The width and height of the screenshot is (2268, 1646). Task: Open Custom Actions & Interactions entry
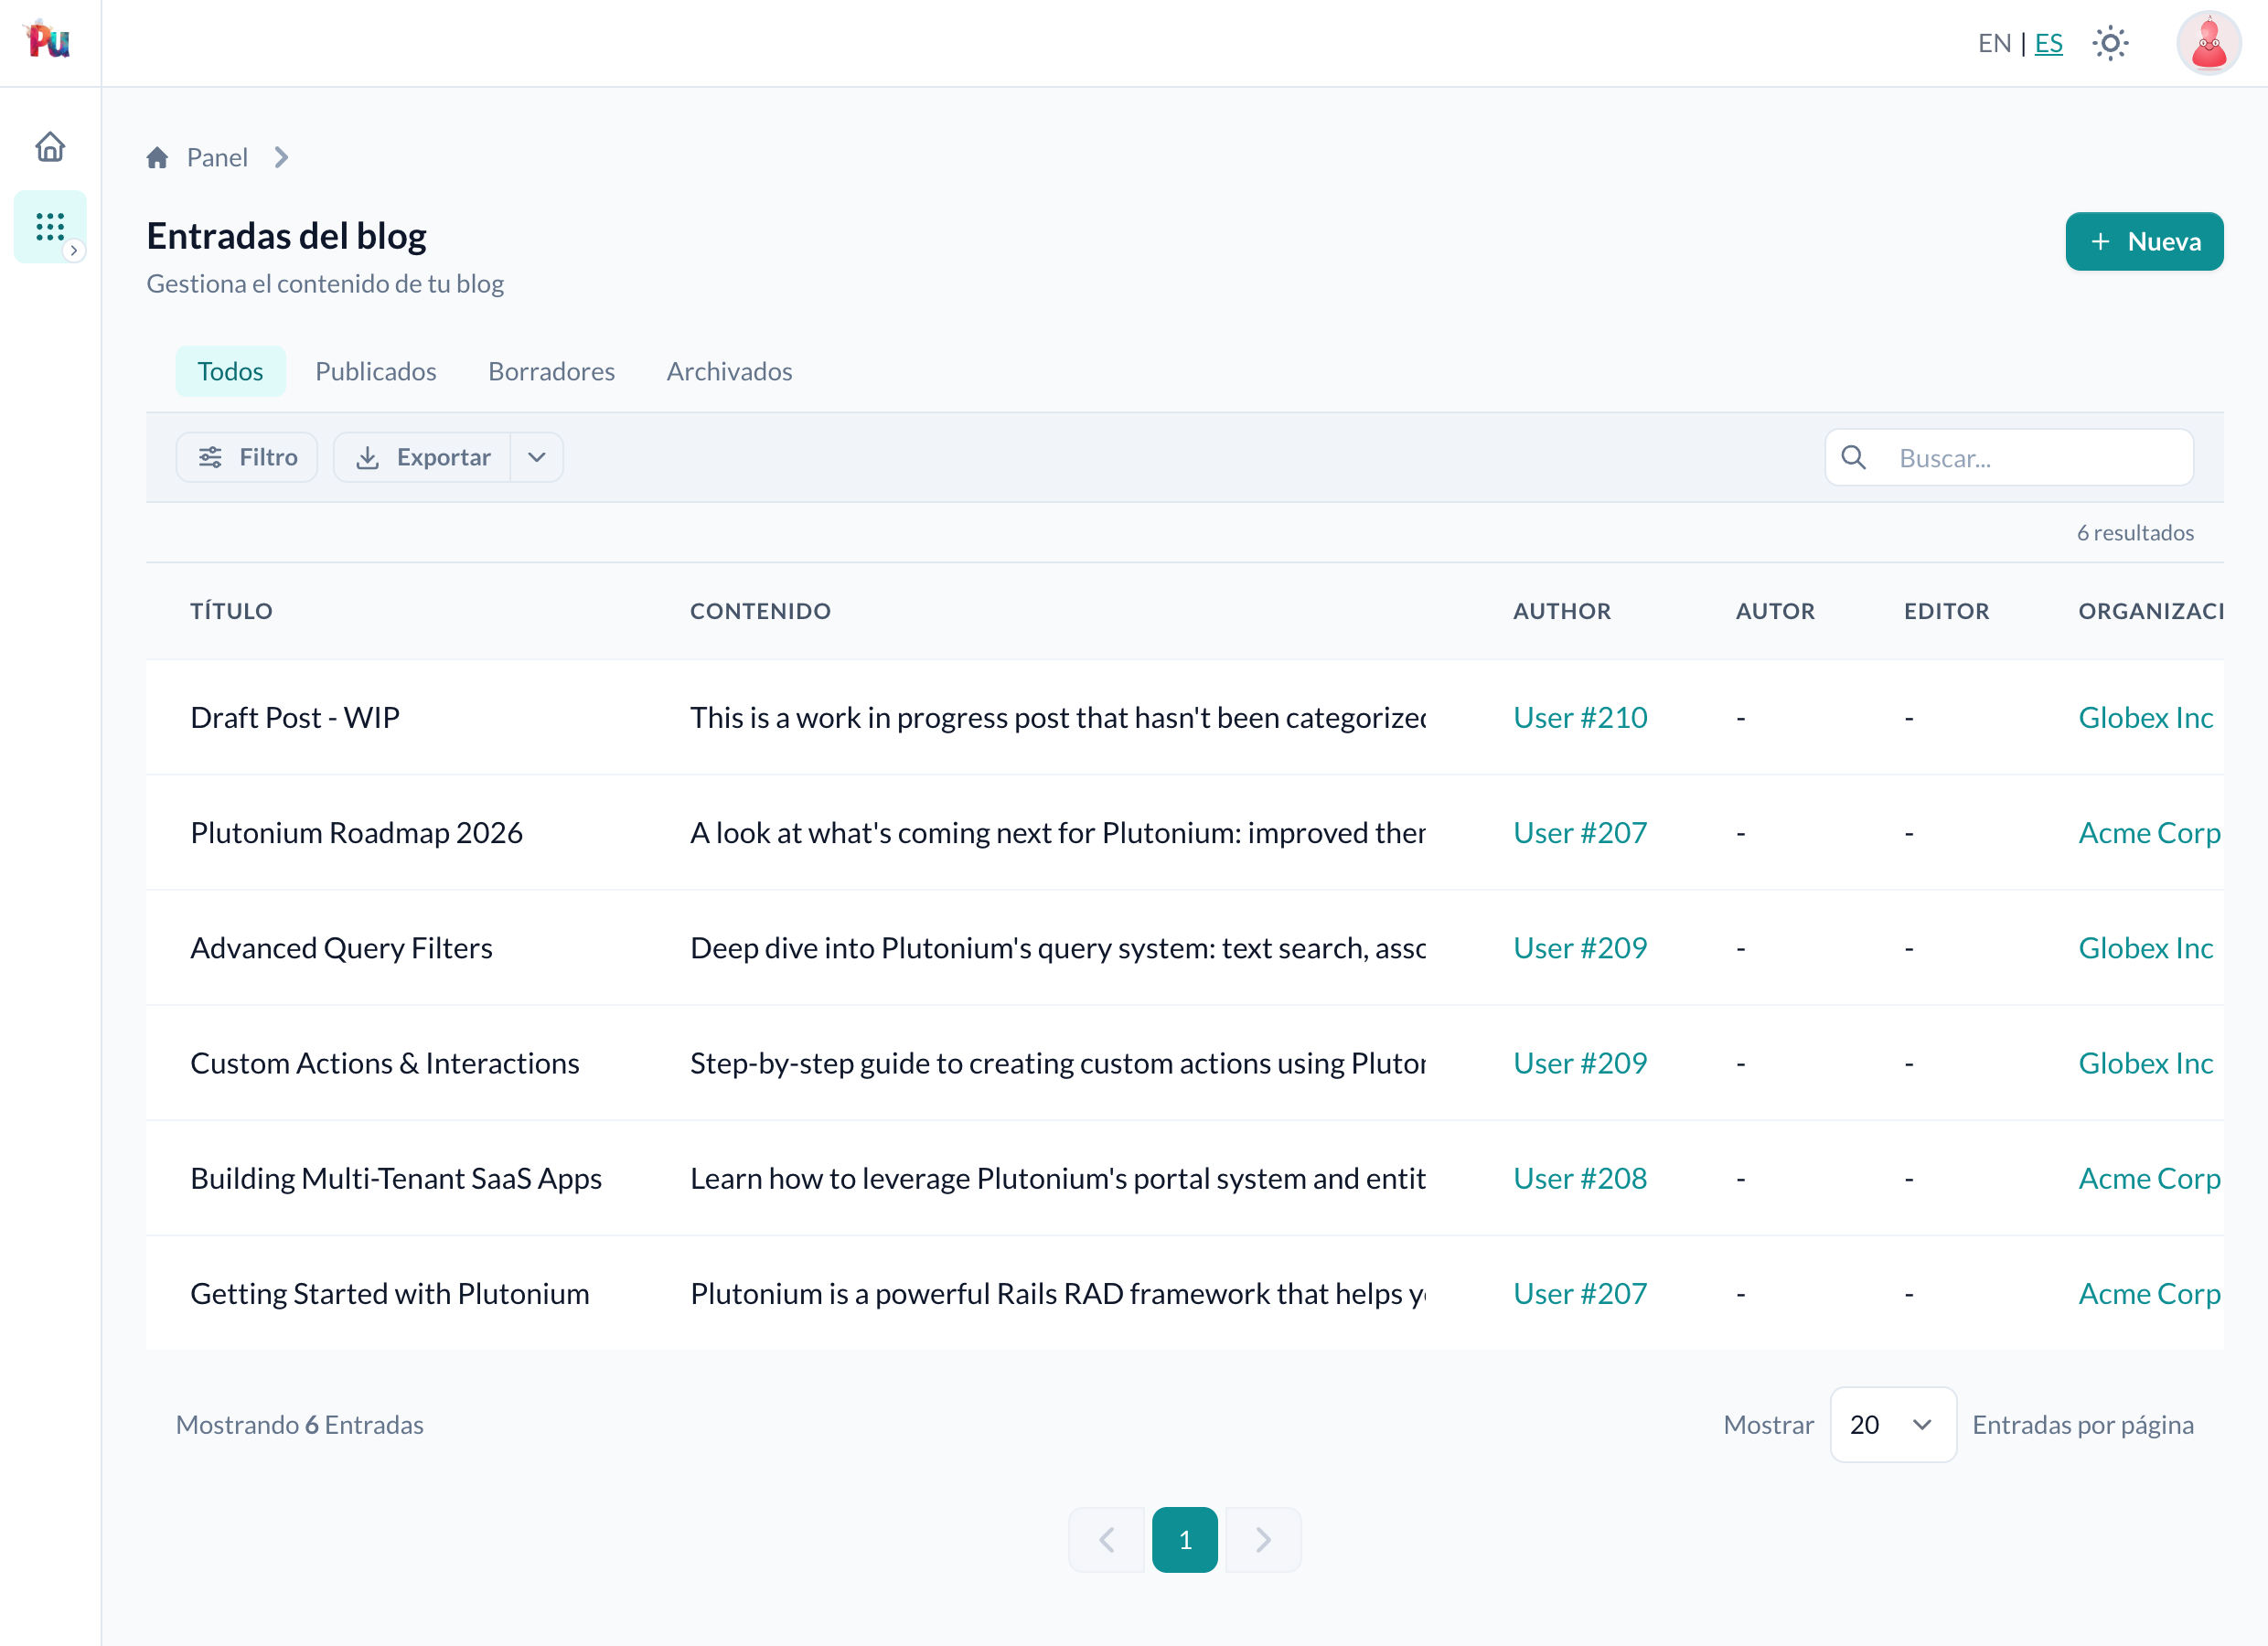tap(385, 1063)
